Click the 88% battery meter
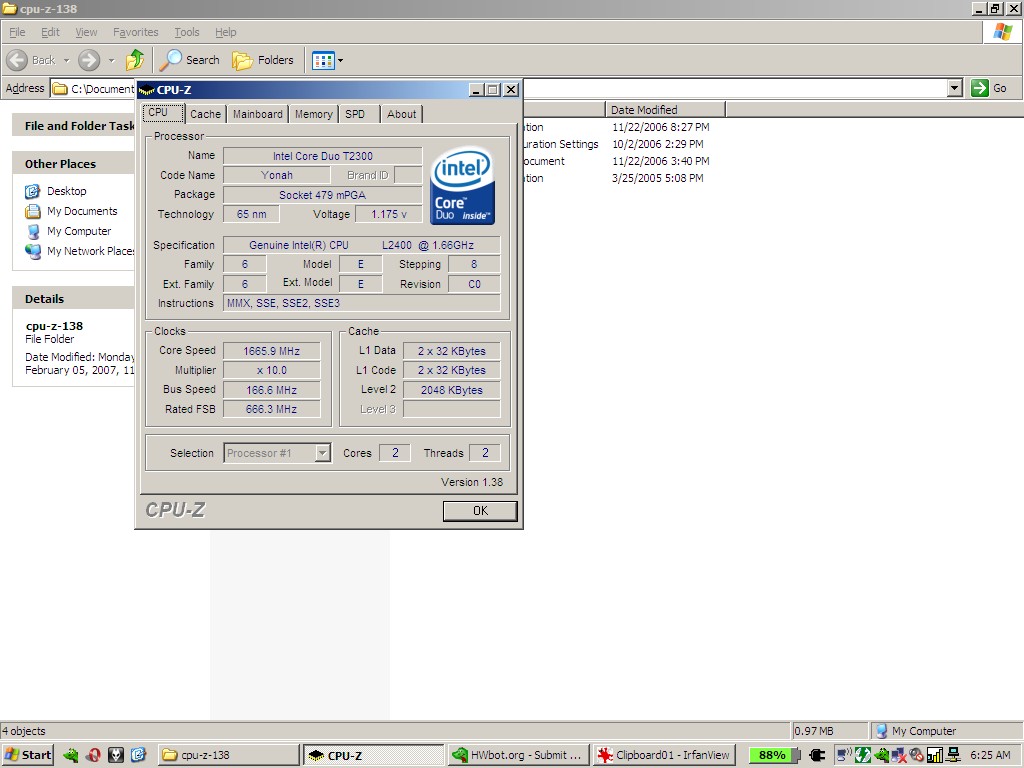1024x768 pixels. 775,755
